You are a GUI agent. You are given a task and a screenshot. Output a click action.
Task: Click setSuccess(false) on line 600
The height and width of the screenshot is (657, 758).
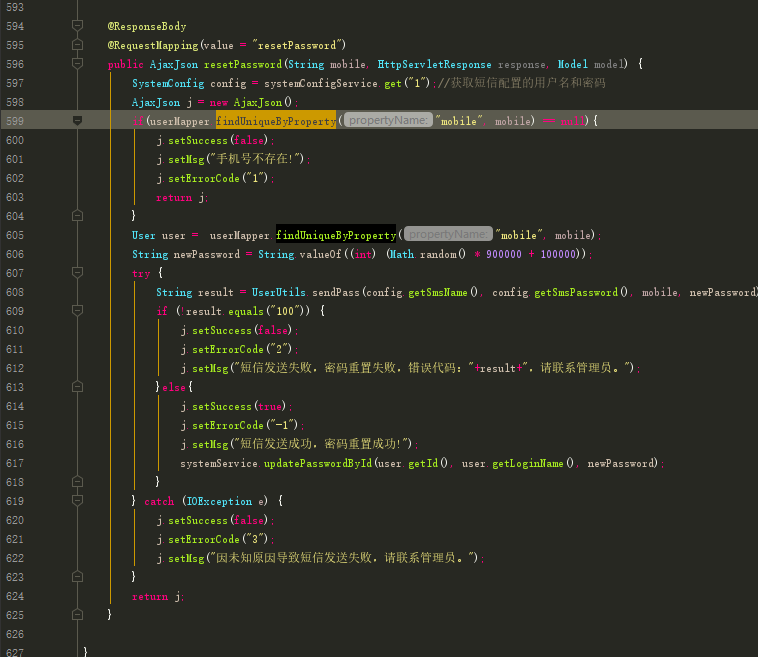218,141
